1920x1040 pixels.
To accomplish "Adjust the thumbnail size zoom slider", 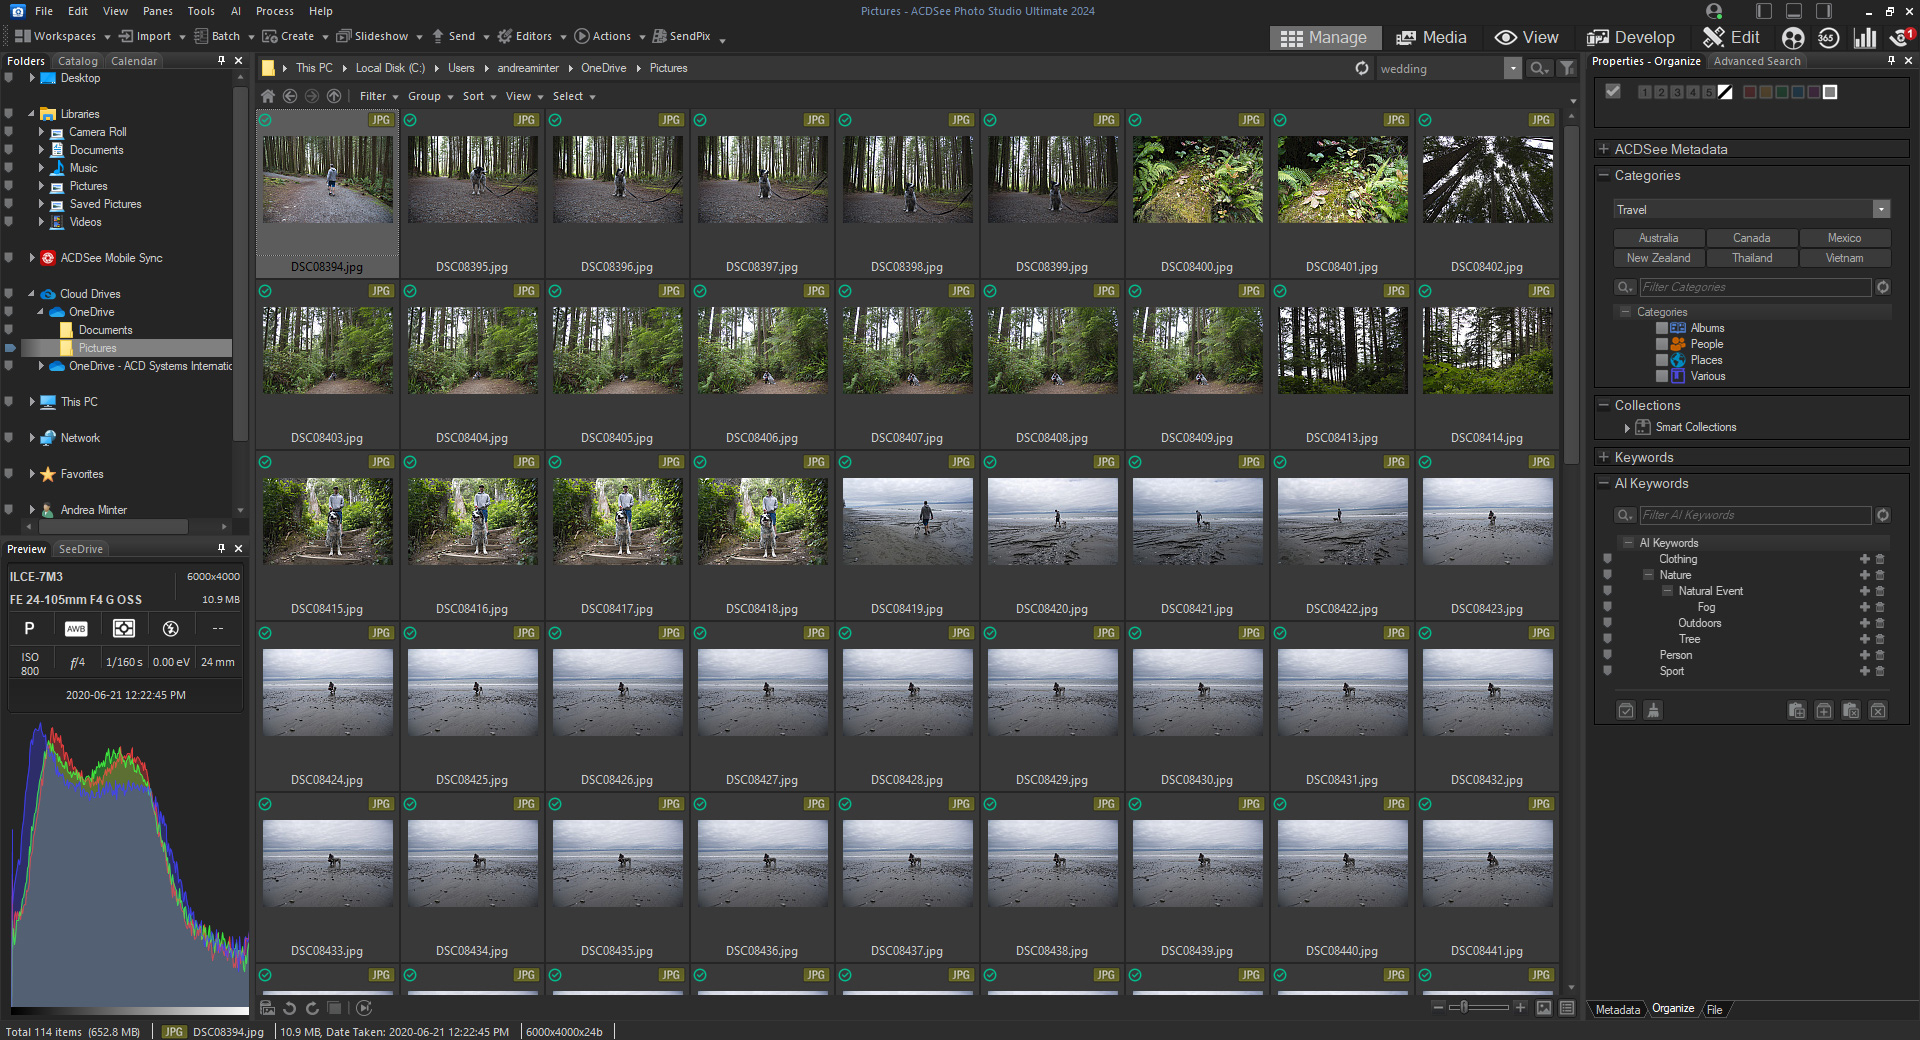I will click(x=1465, y=1007).
